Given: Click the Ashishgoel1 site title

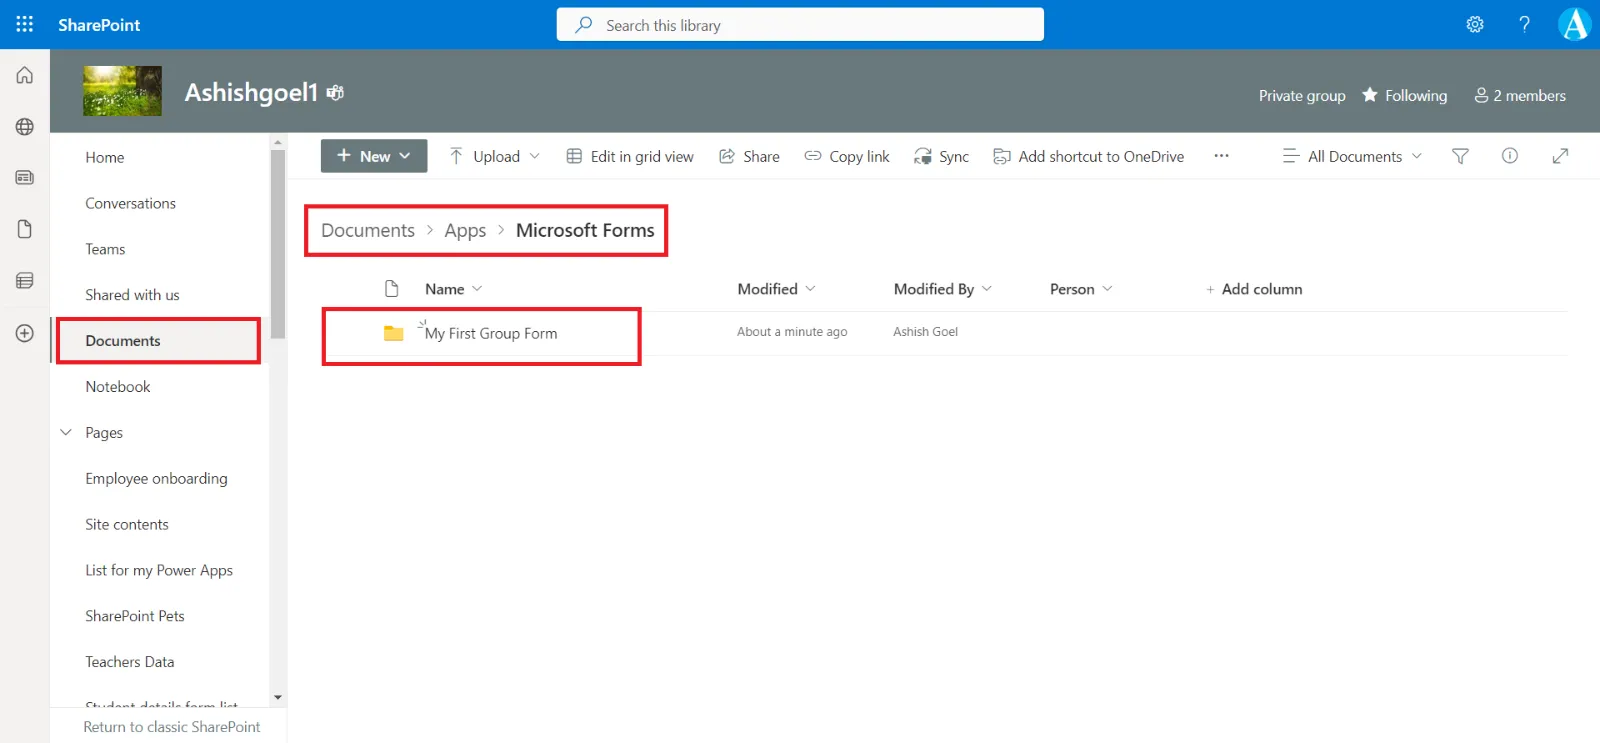Looking at the screenshot, I should click(x=251, y=92).
